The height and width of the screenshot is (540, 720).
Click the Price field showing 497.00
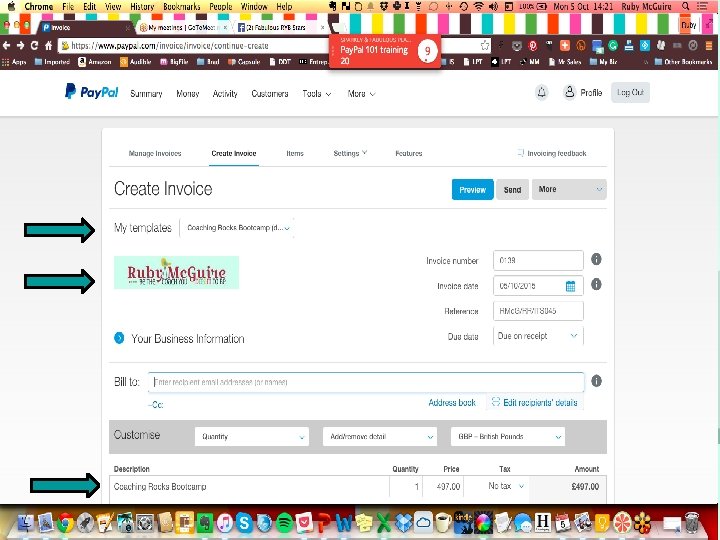point(443,486)
